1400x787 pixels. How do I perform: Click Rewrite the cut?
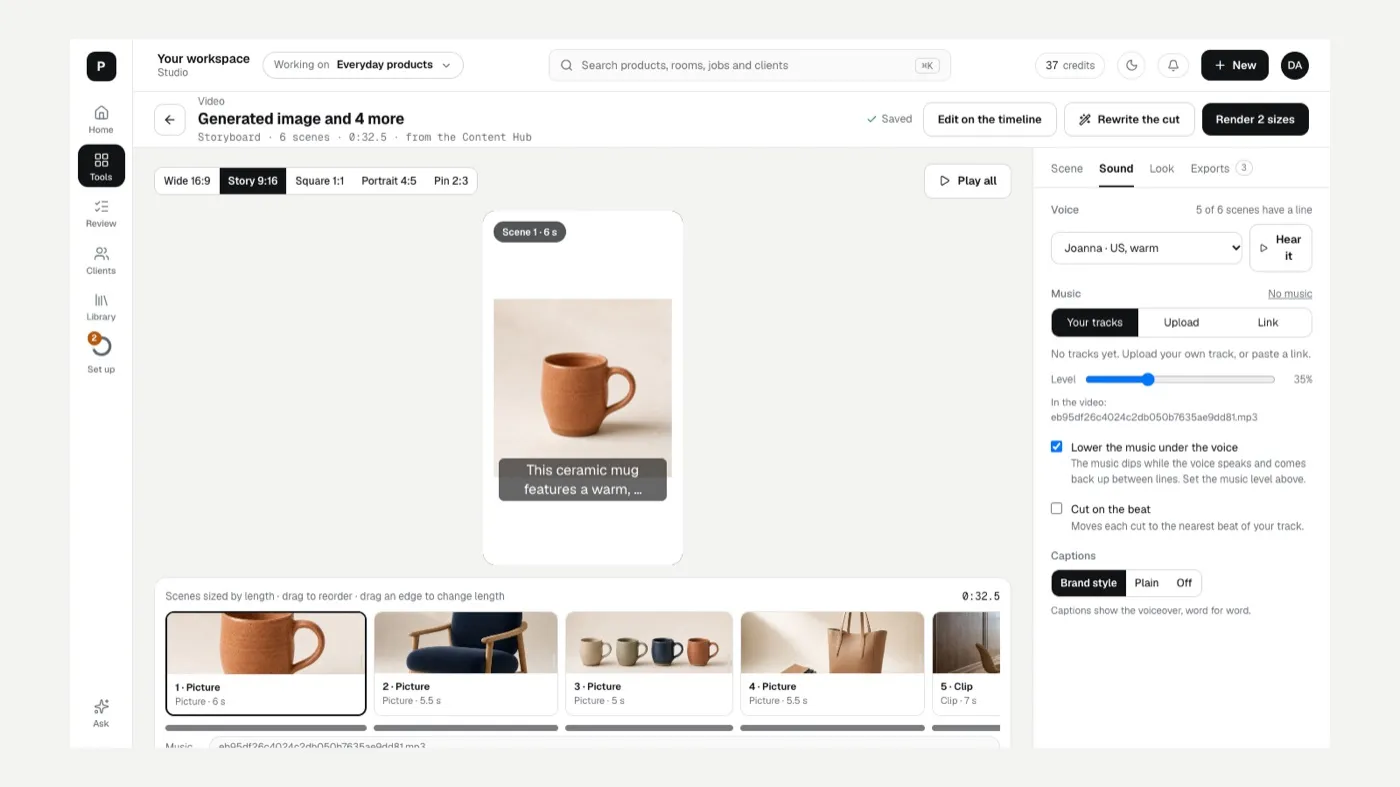coord(1129,119)
